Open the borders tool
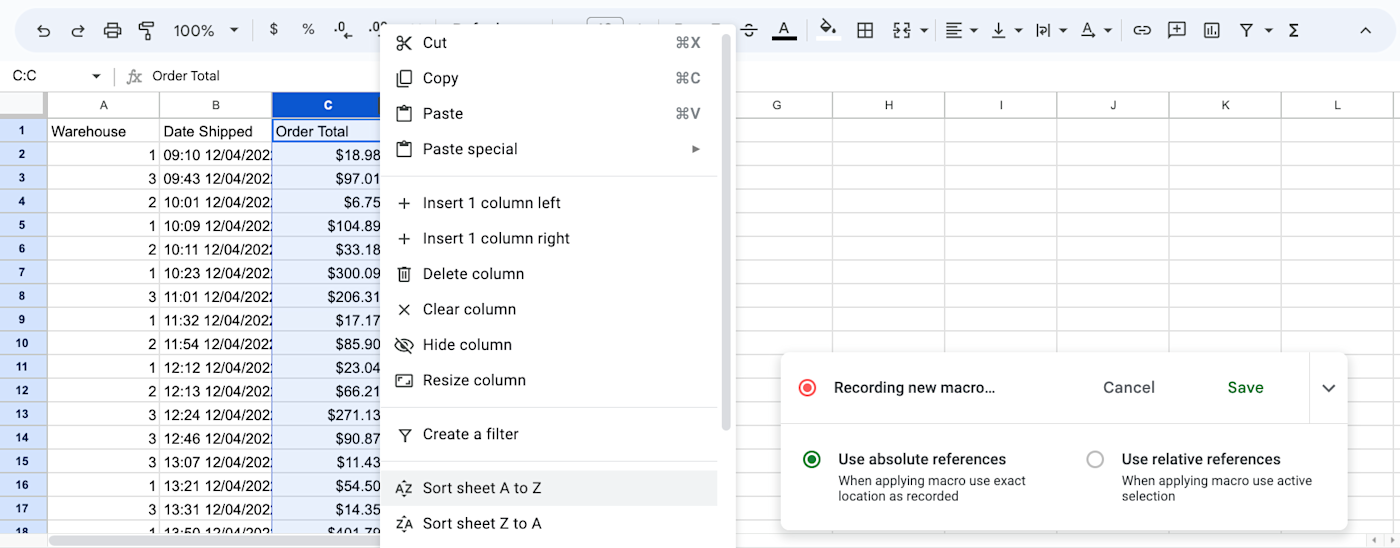The height and width of the screenshot is (548, 1400). tap(865, 30)
